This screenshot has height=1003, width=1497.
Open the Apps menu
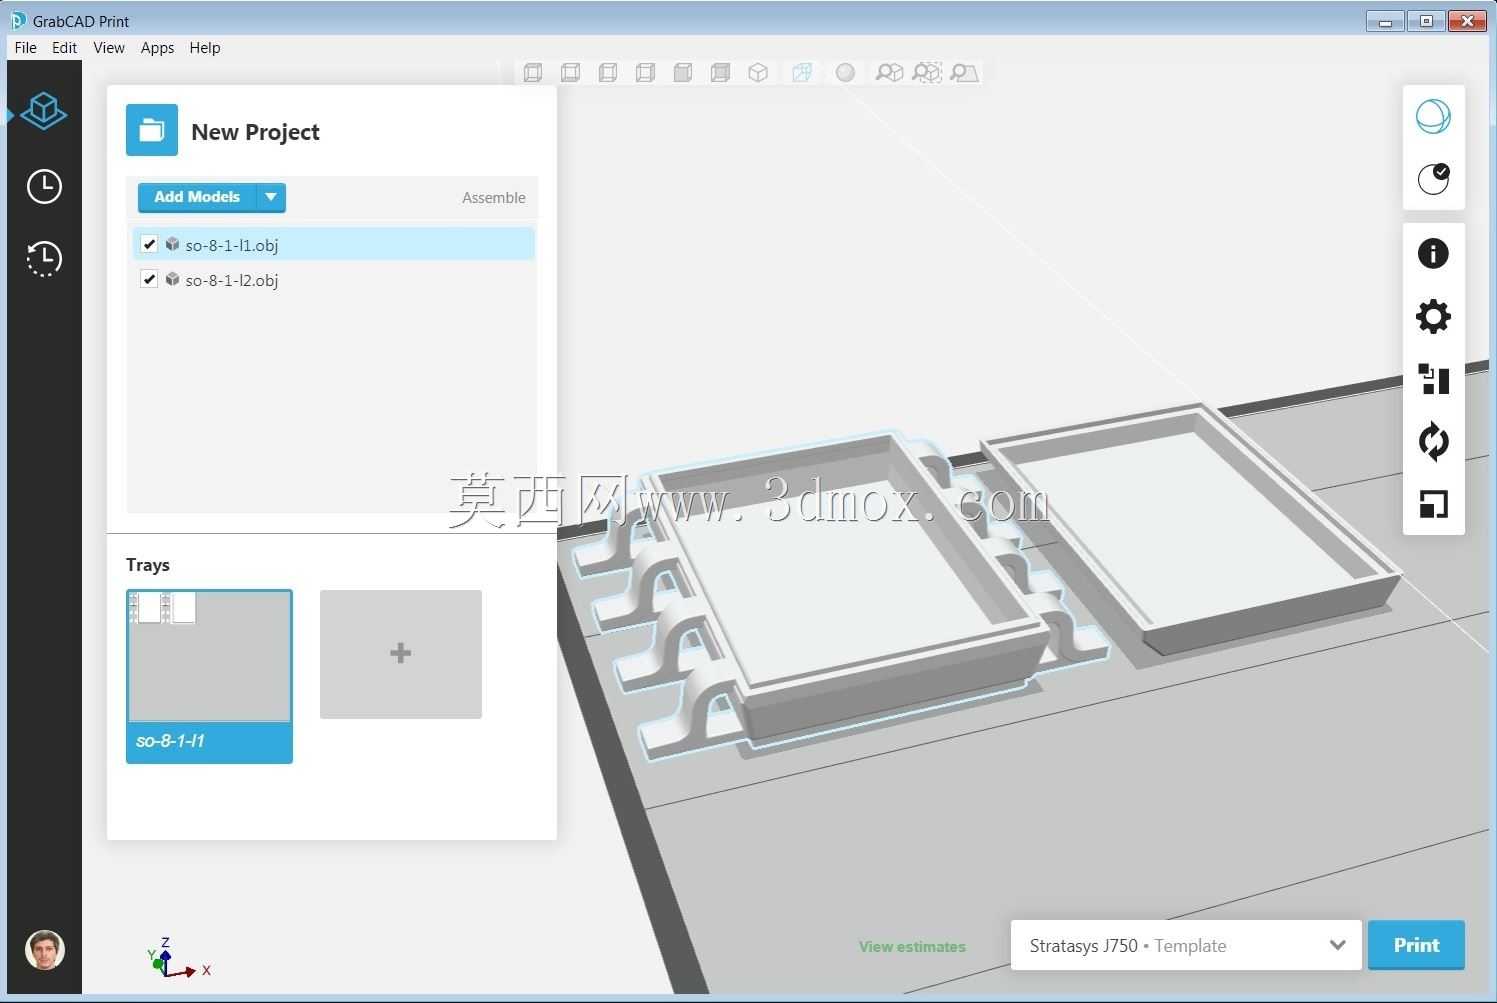[x=157, y=47]
